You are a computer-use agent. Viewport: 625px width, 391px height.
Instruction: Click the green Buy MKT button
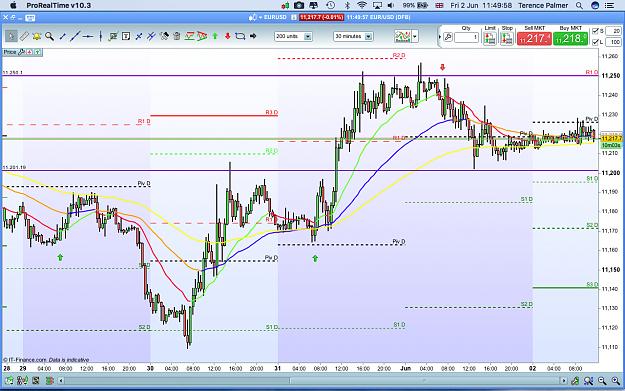click(x=570, y=39)
